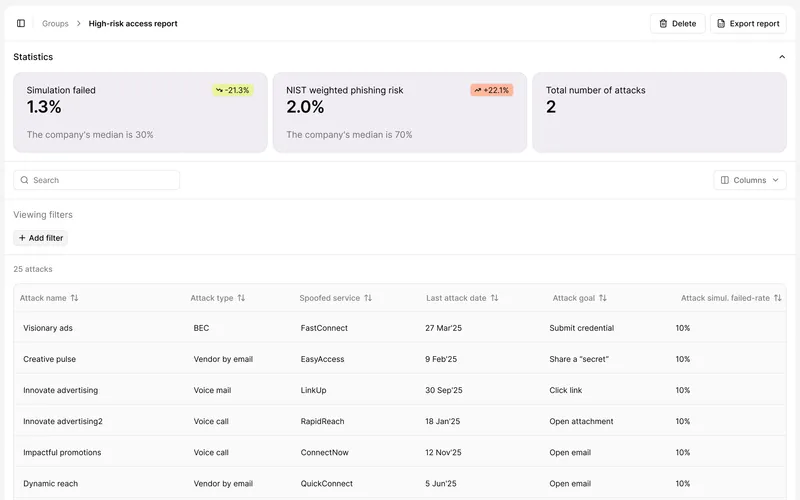This screenshot has height=500, width=800.
Task: Sort by Spoofed service column
Action: (x=336, y=298)
